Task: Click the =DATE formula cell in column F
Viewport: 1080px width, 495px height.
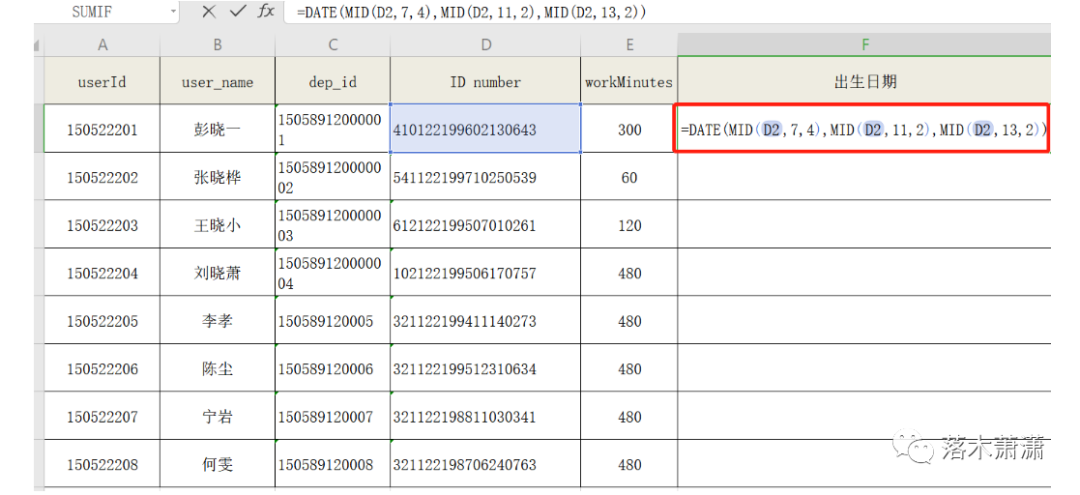Action: pos(864,129)
